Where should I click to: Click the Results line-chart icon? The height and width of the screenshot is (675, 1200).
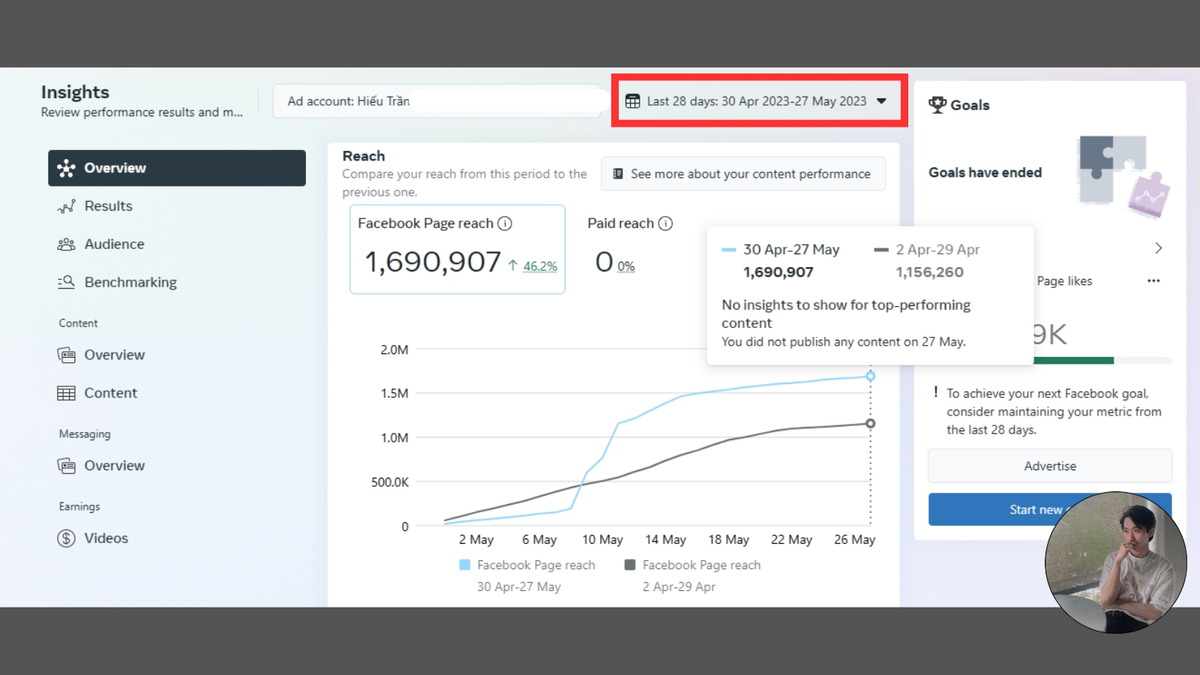[66, 206]
